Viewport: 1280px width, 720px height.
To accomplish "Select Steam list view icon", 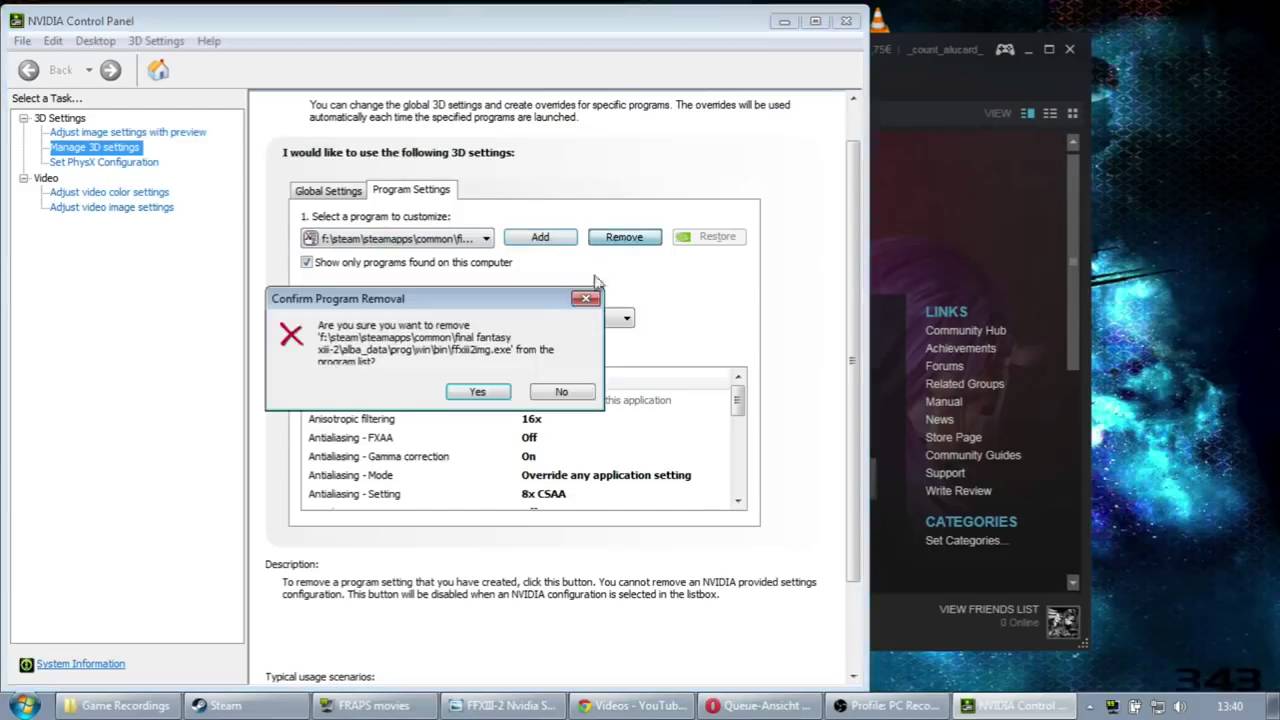I will pos(1050,113).
